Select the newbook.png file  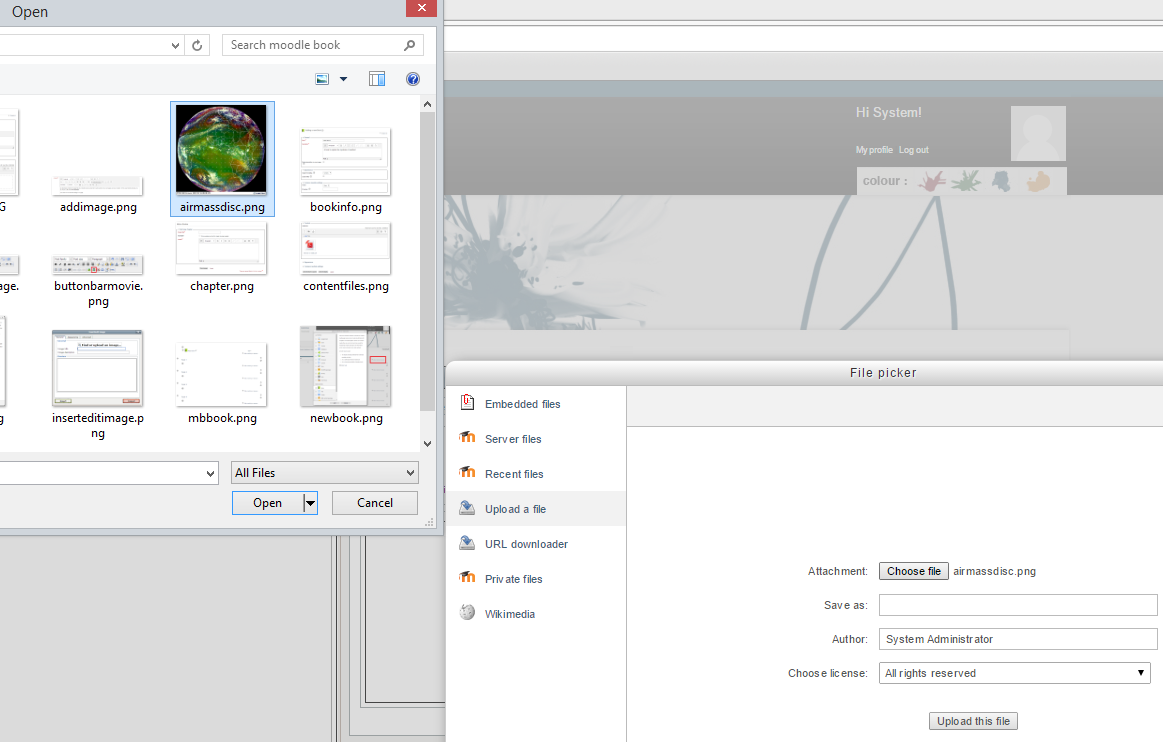[346, 375]
